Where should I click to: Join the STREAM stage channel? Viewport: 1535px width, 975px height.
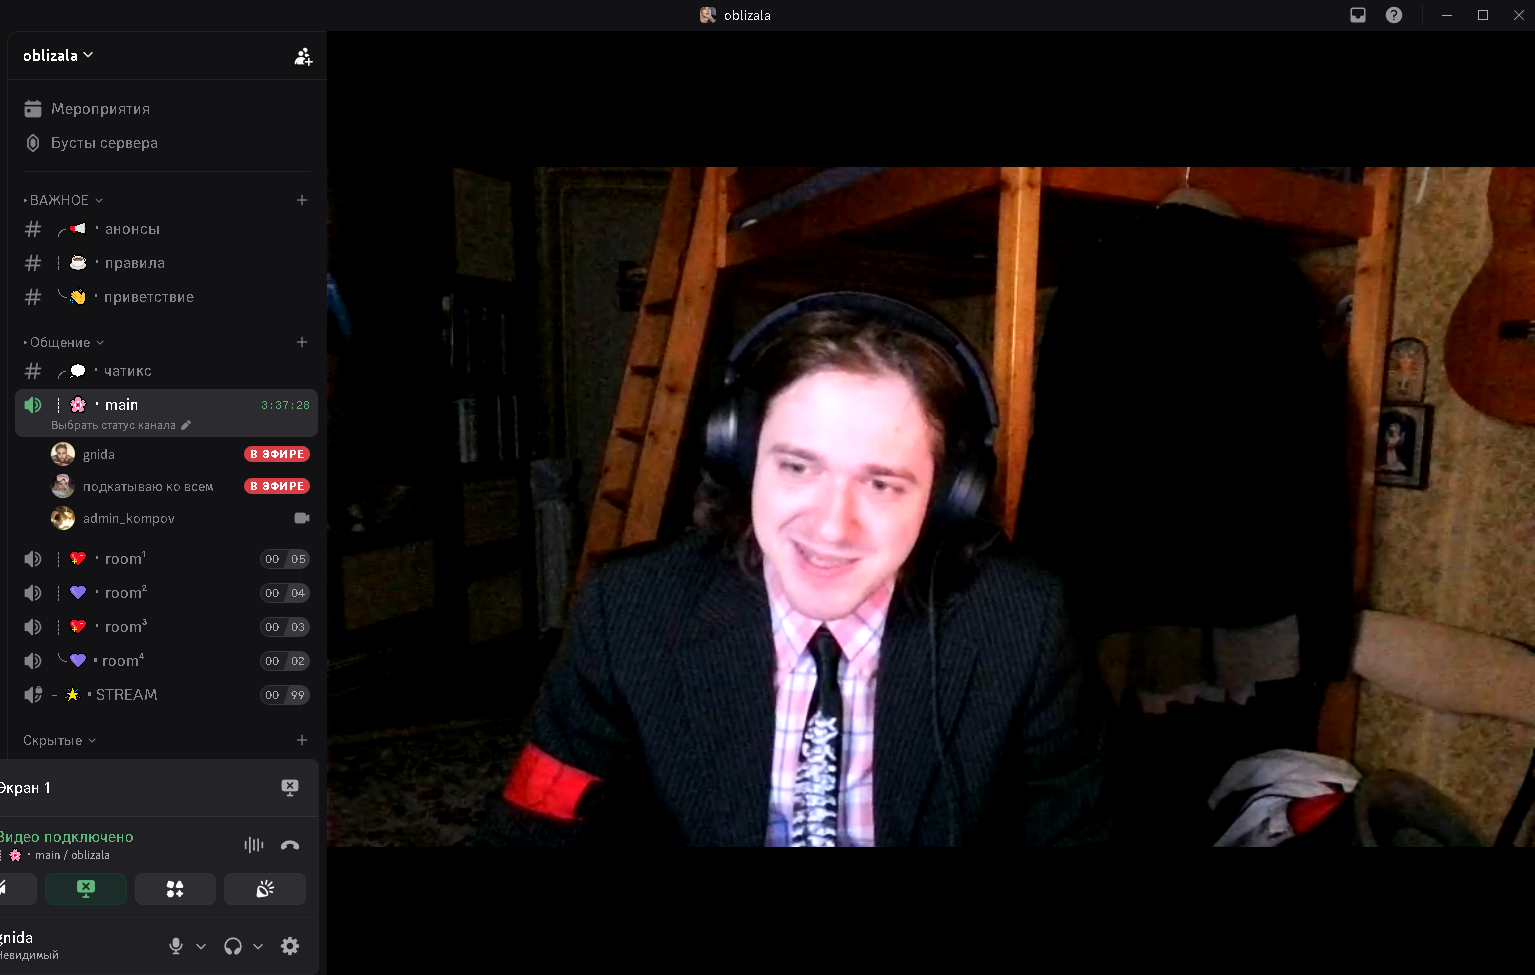[x=166, y=695]
